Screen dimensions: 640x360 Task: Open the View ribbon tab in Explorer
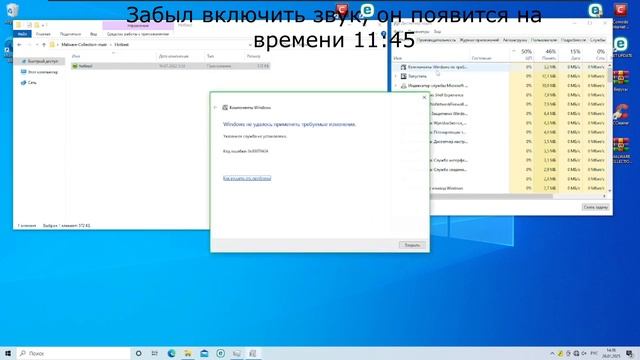coord(93,34)
